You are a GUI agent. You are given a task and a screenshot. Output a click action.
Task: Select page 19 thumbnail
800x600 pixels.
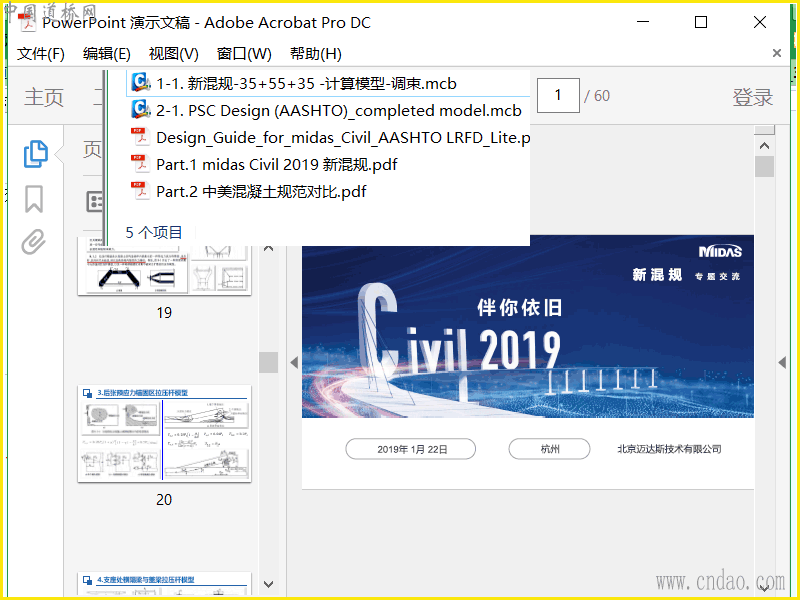pyautogui.click(x=164, y=268)
